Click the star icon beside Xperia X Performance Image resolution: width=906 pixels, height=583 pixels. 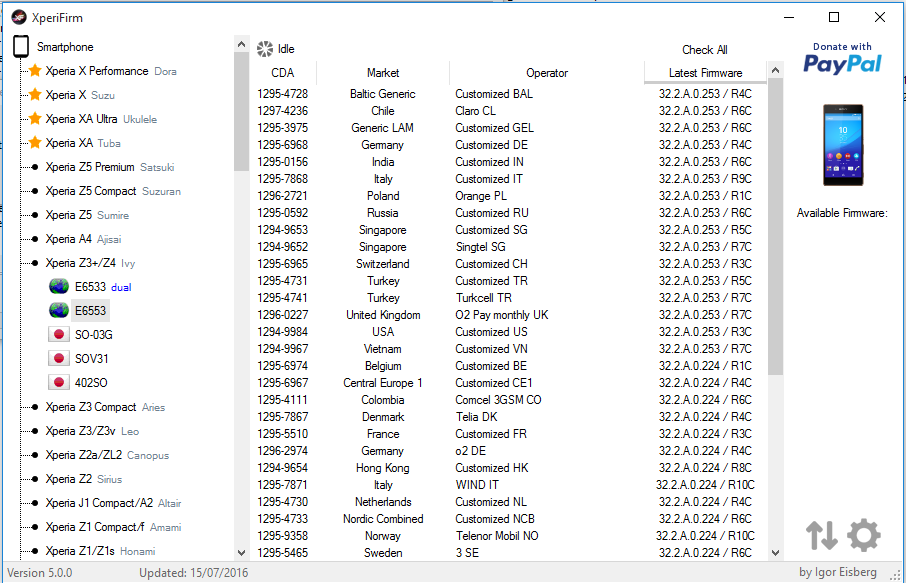(35, 70)
